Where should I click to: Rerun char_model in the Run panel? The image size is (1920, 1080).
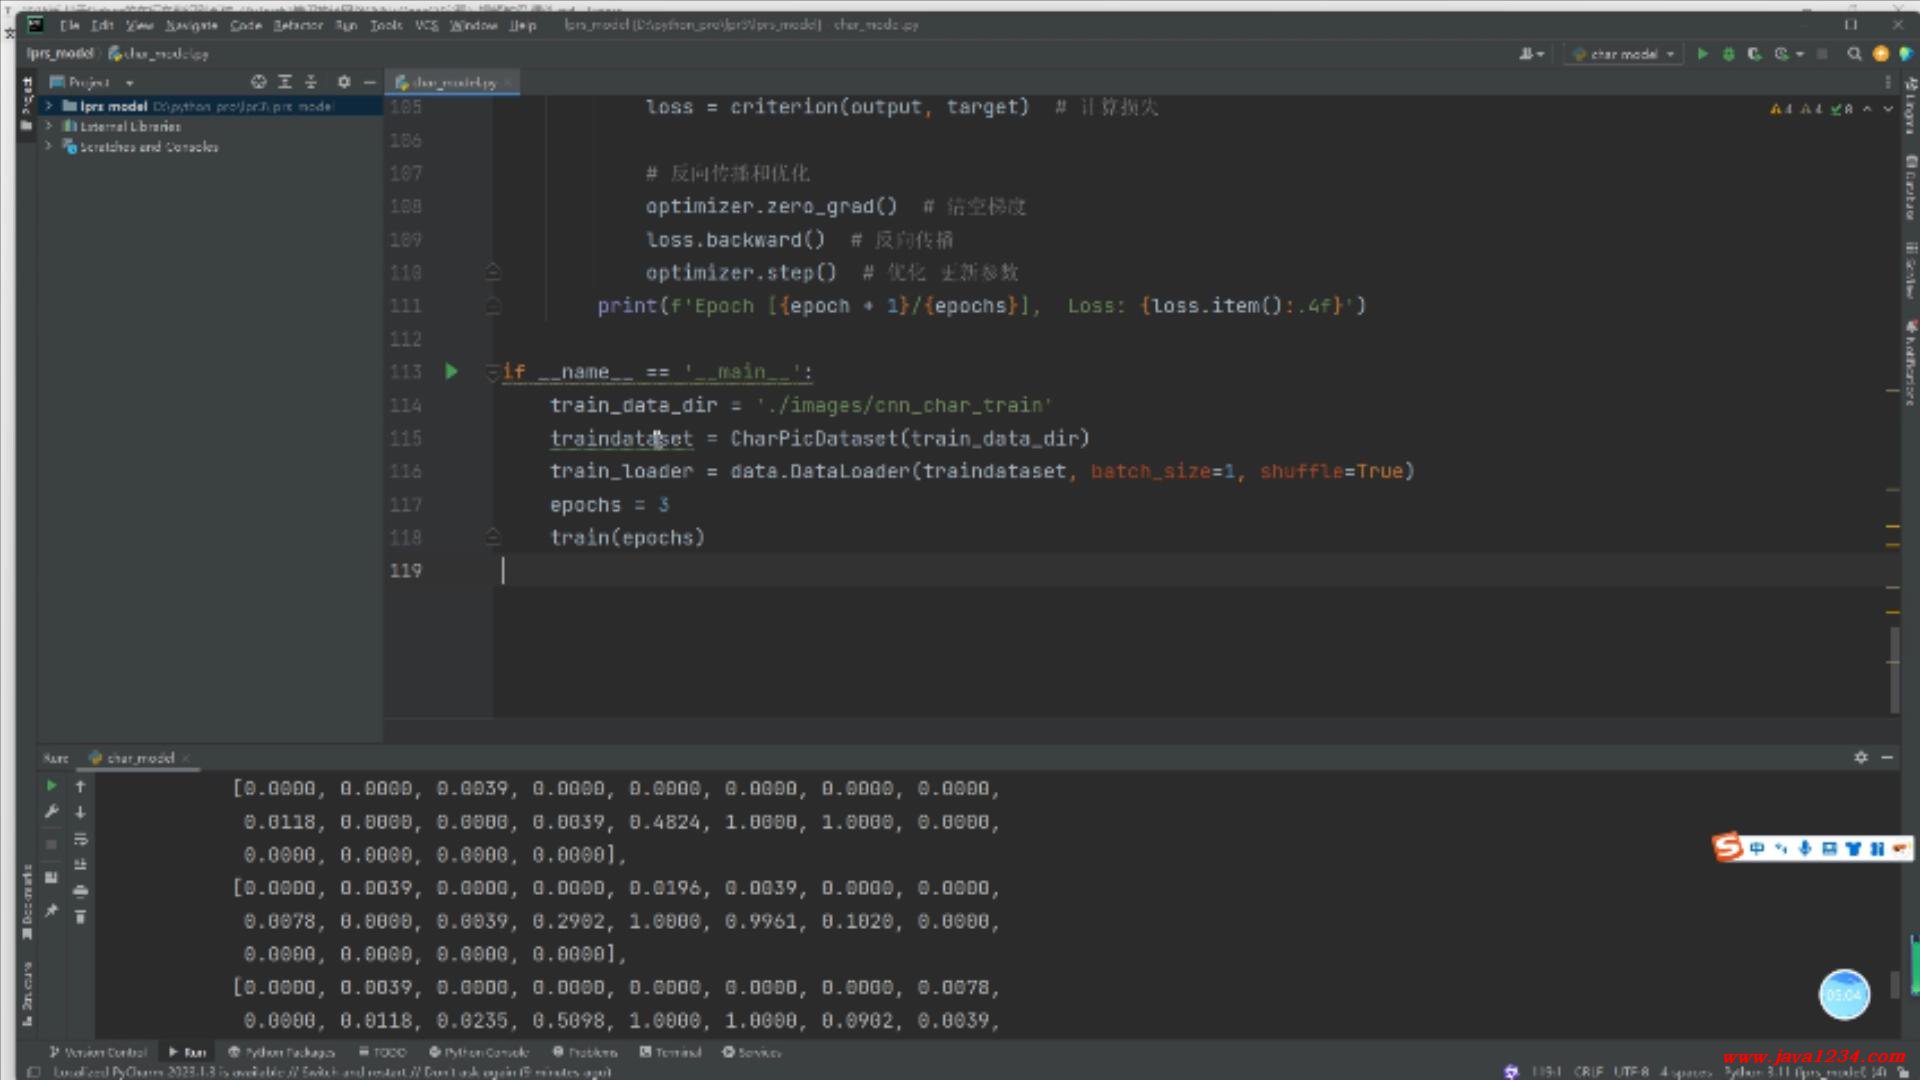coord(51,787)
